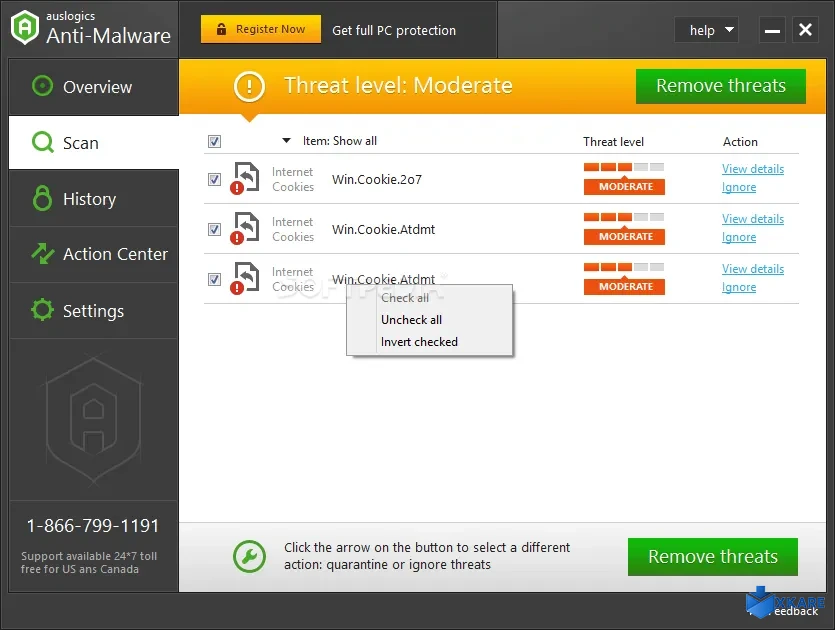Click the threat level warning exclamation icon
Screen dimensions: 835x630
coord(249,86)
